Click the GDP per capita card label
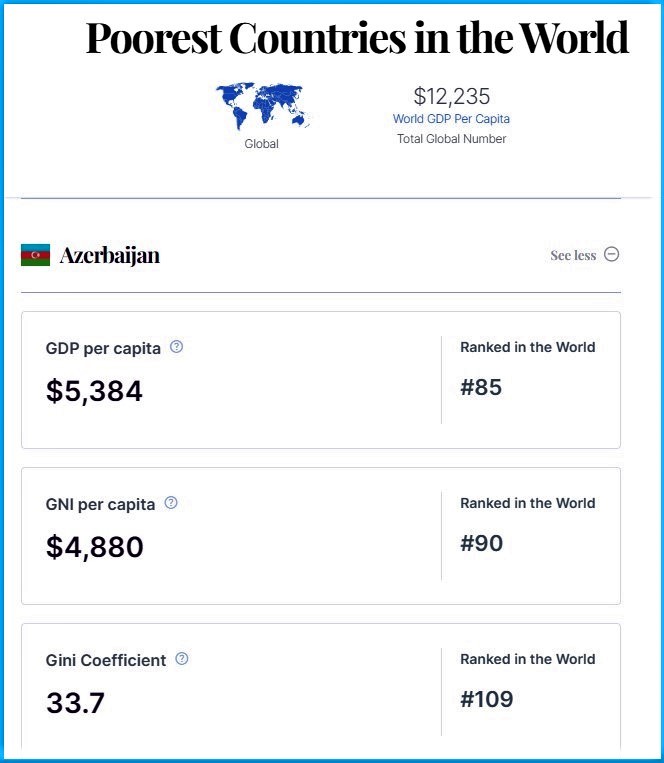Viewport: 664px width, 763px height. (x=103, y=348)
